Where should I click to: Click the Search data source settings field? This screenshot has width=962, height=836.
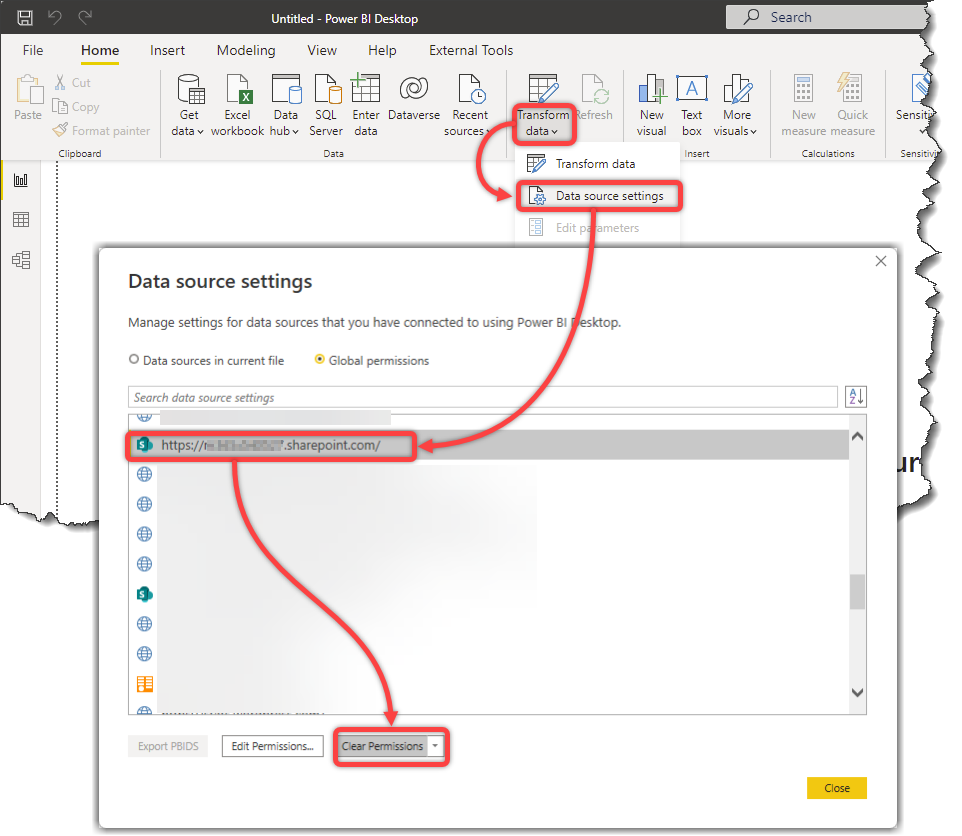pyautogui.click(x=483, y=397)
